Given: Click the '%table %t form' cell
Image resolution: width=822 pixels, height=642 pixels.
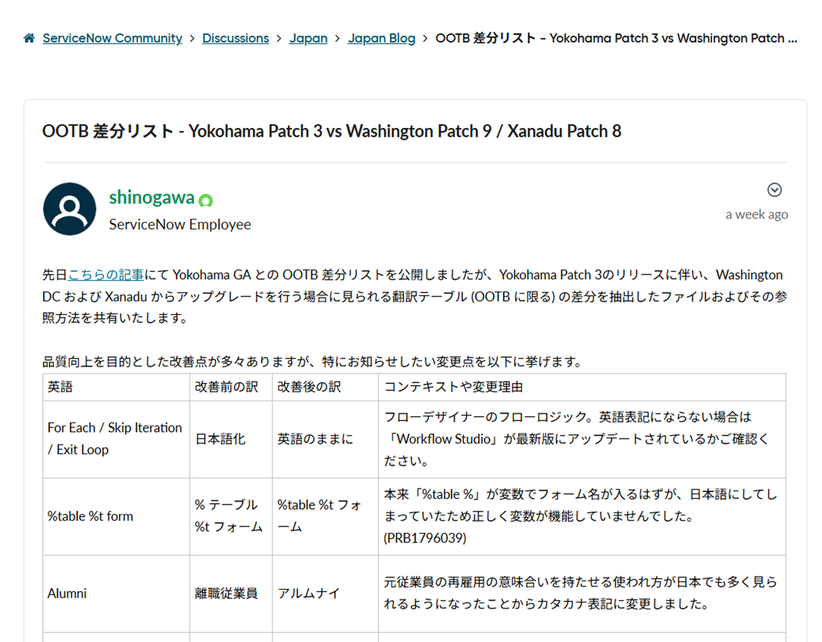Looking at the screenshot, I should [x=116, y=516].
